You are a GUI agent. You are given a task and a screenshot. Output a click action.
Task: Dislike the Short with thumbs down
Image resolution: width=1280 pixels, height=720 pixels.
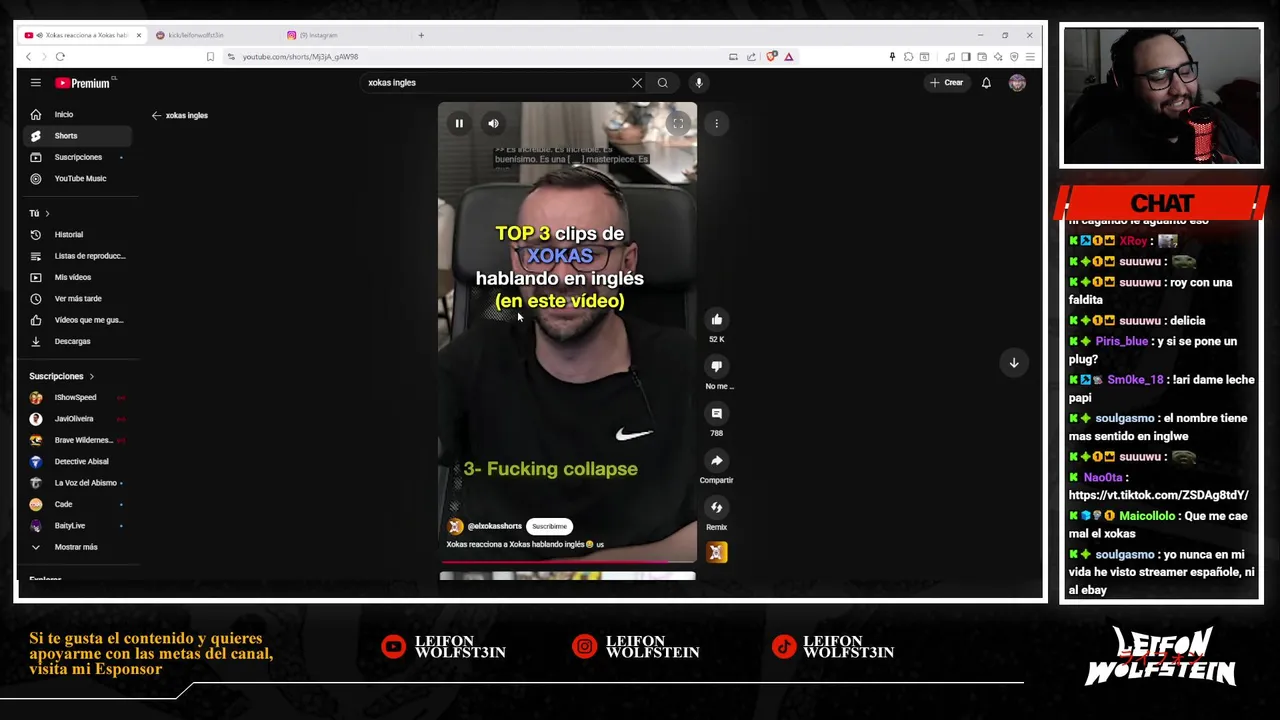(716, 366)
